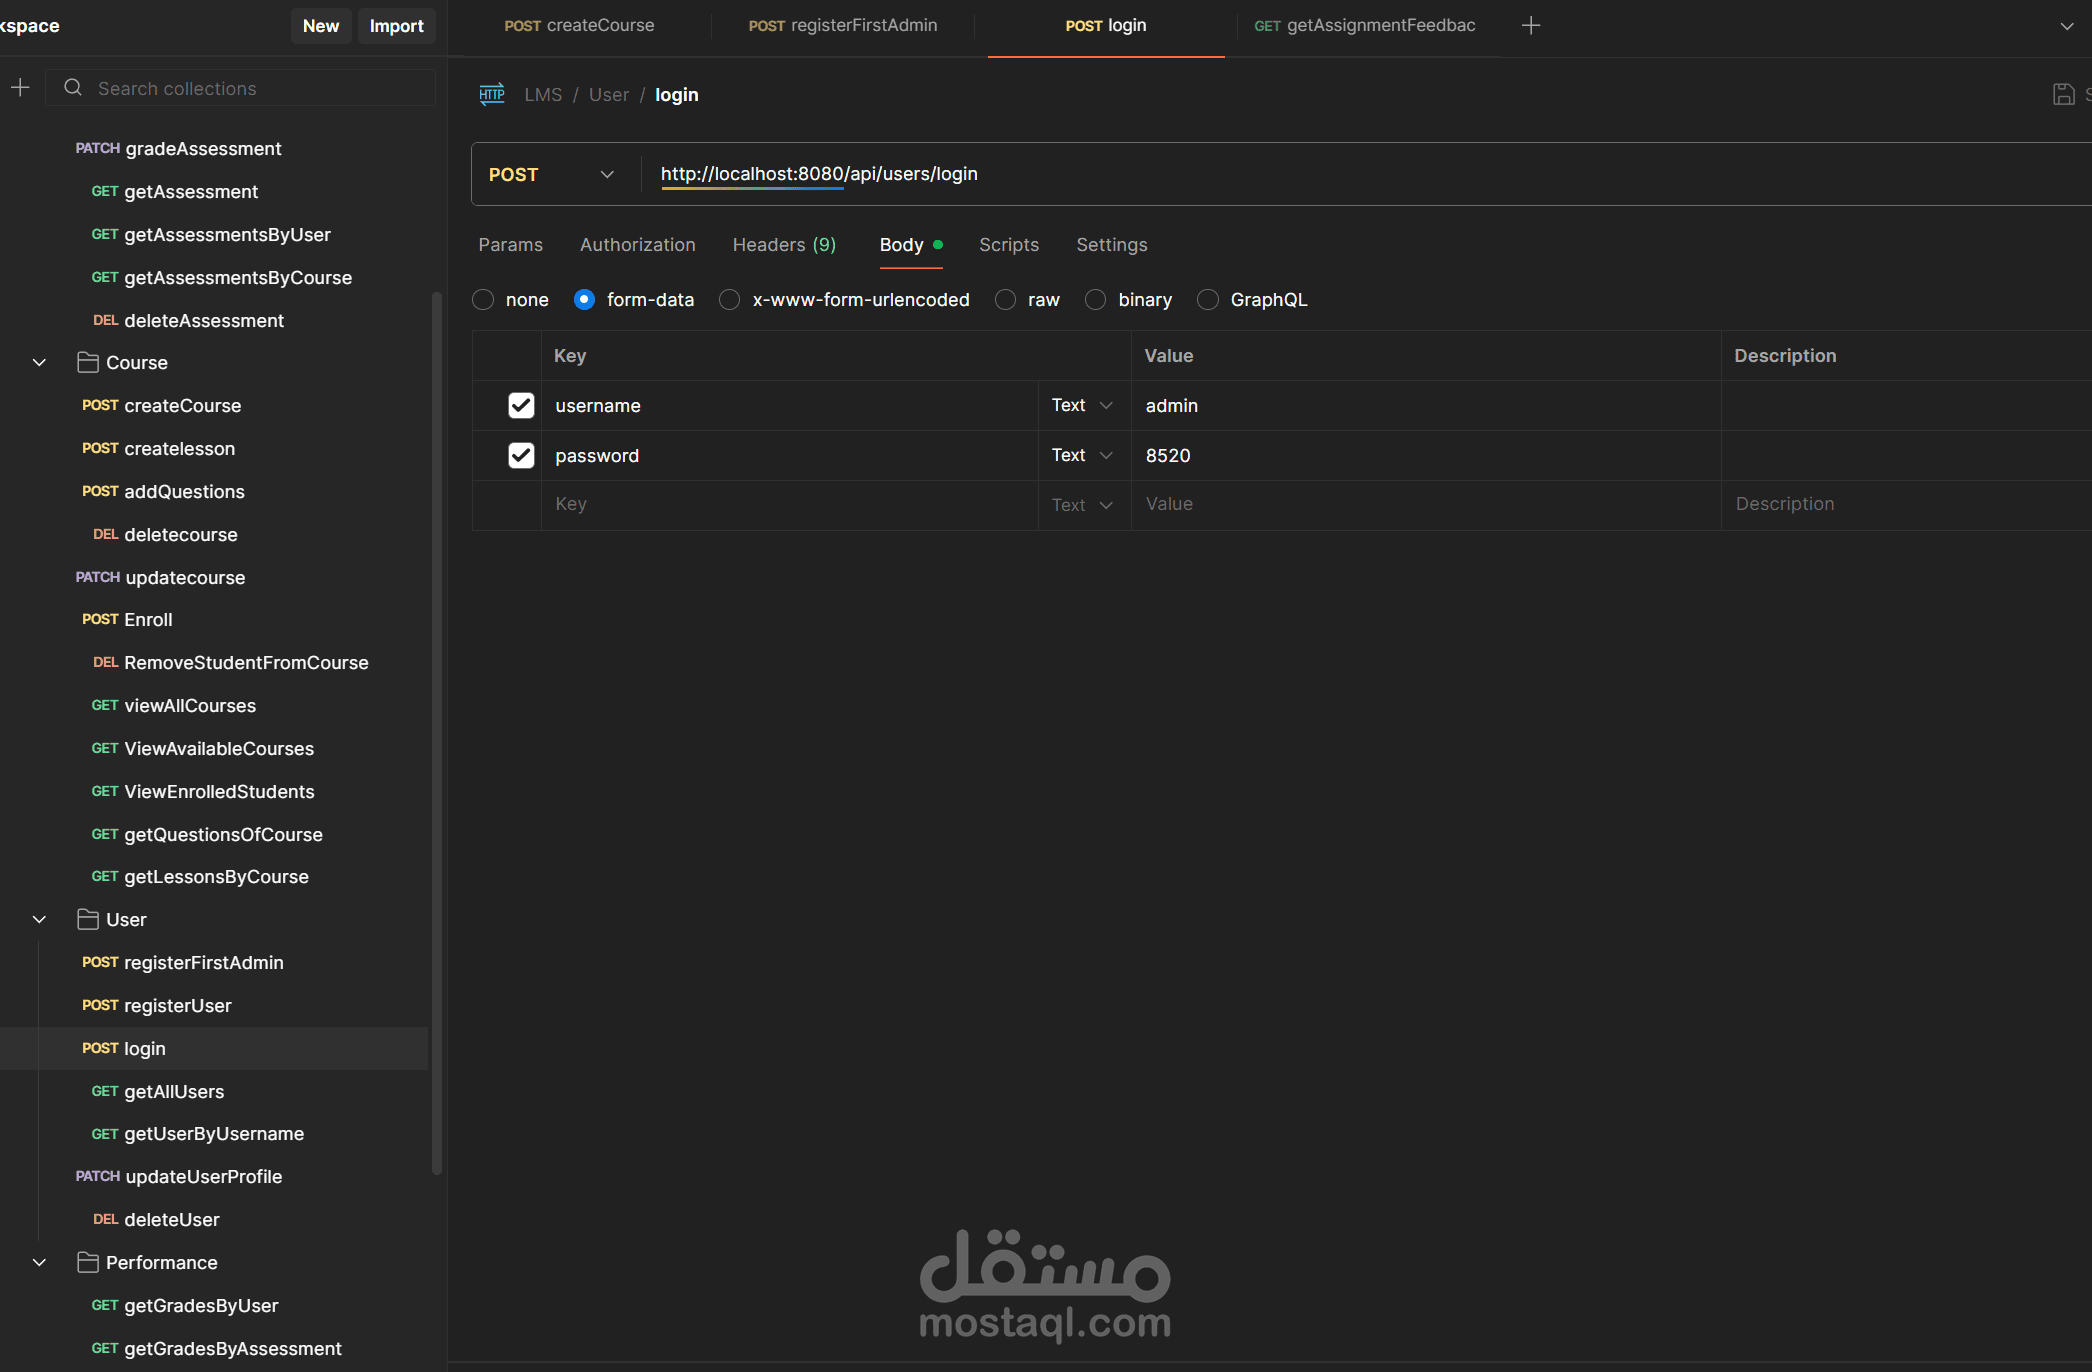Uncheck the password form-data row
Viewport: 2092px width, 1372px height.
(521, 455)
